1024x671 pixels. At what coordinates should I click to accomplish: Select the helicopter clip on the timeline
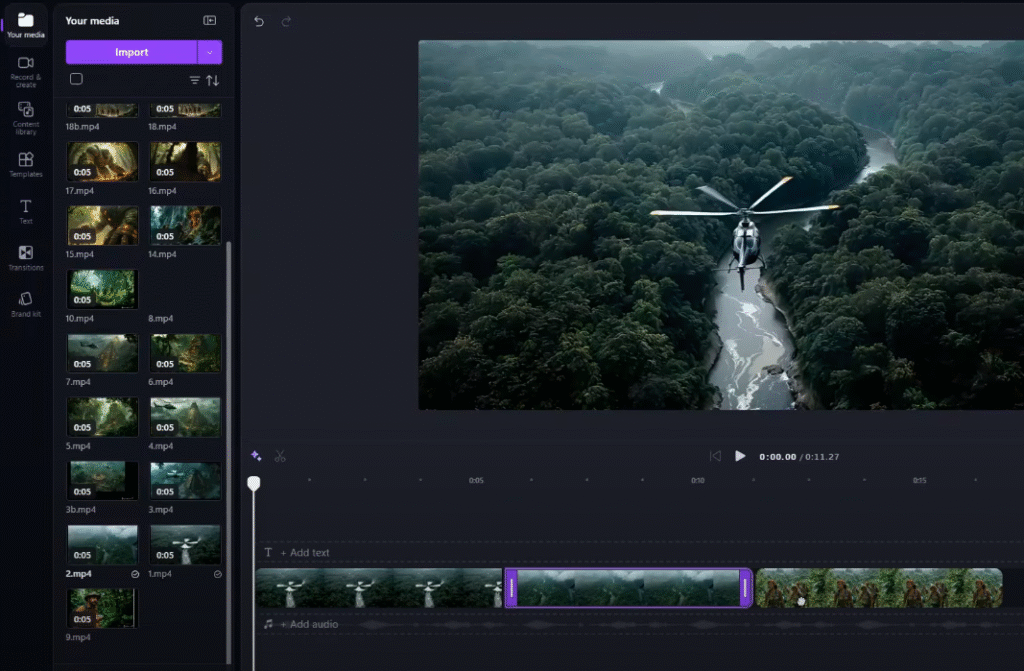pos(379,588)
